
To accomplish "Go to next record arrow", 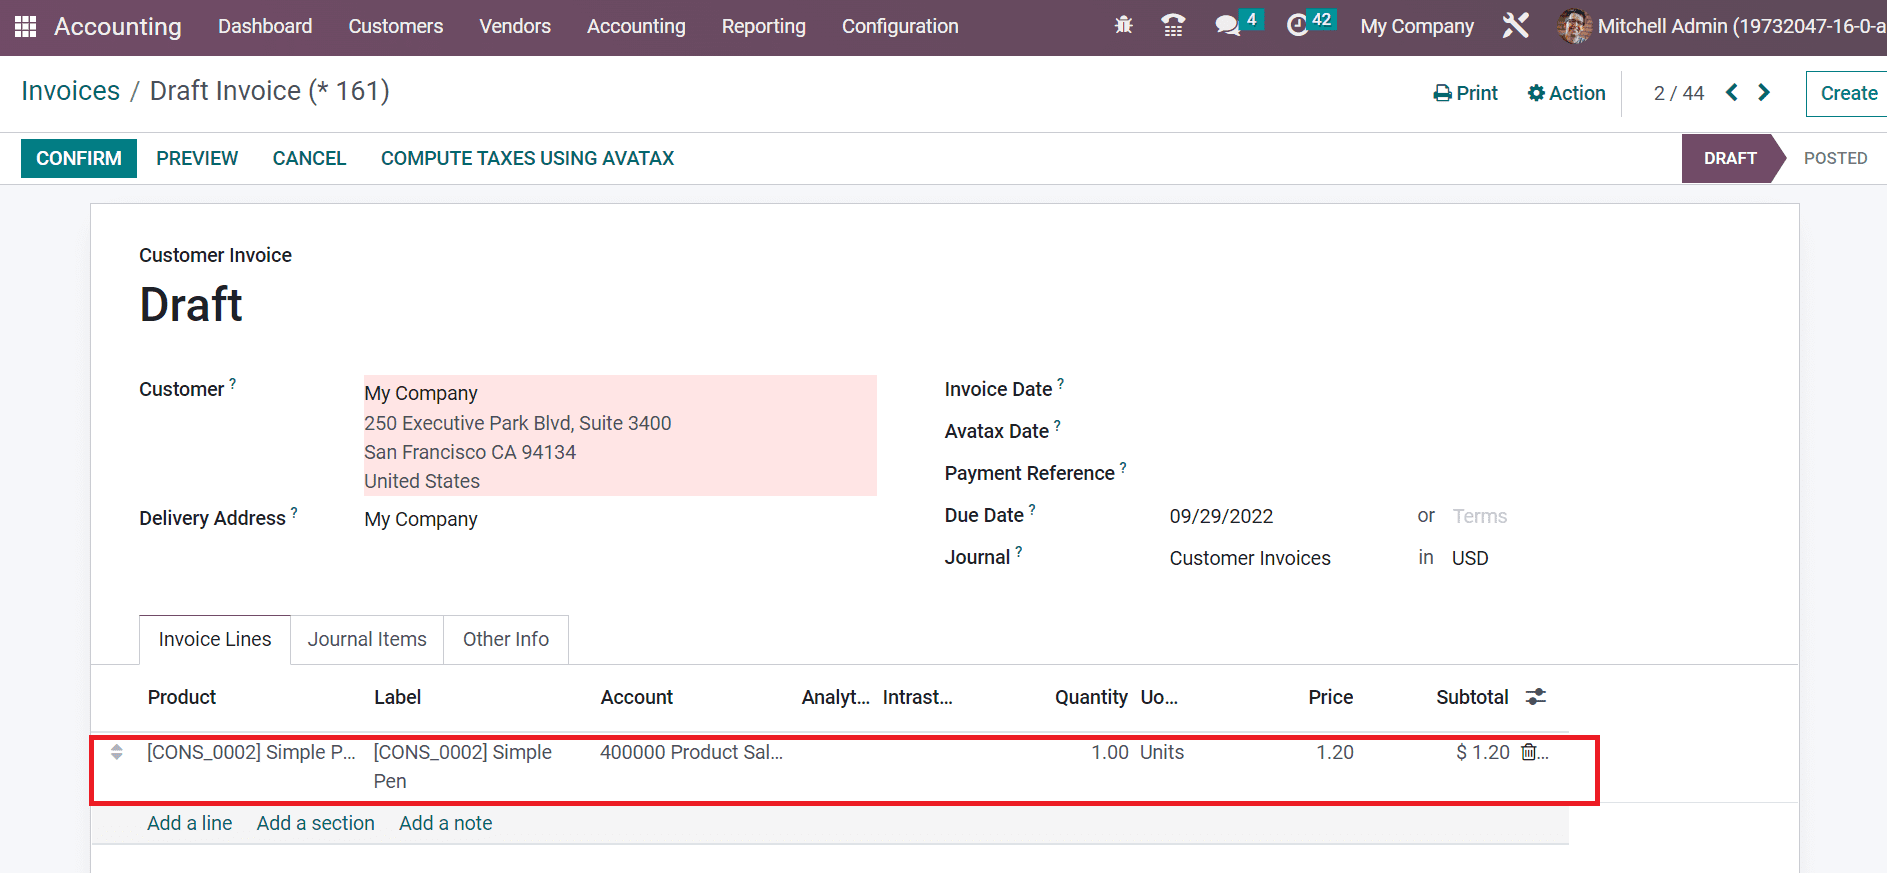I will coord(1764,92).
